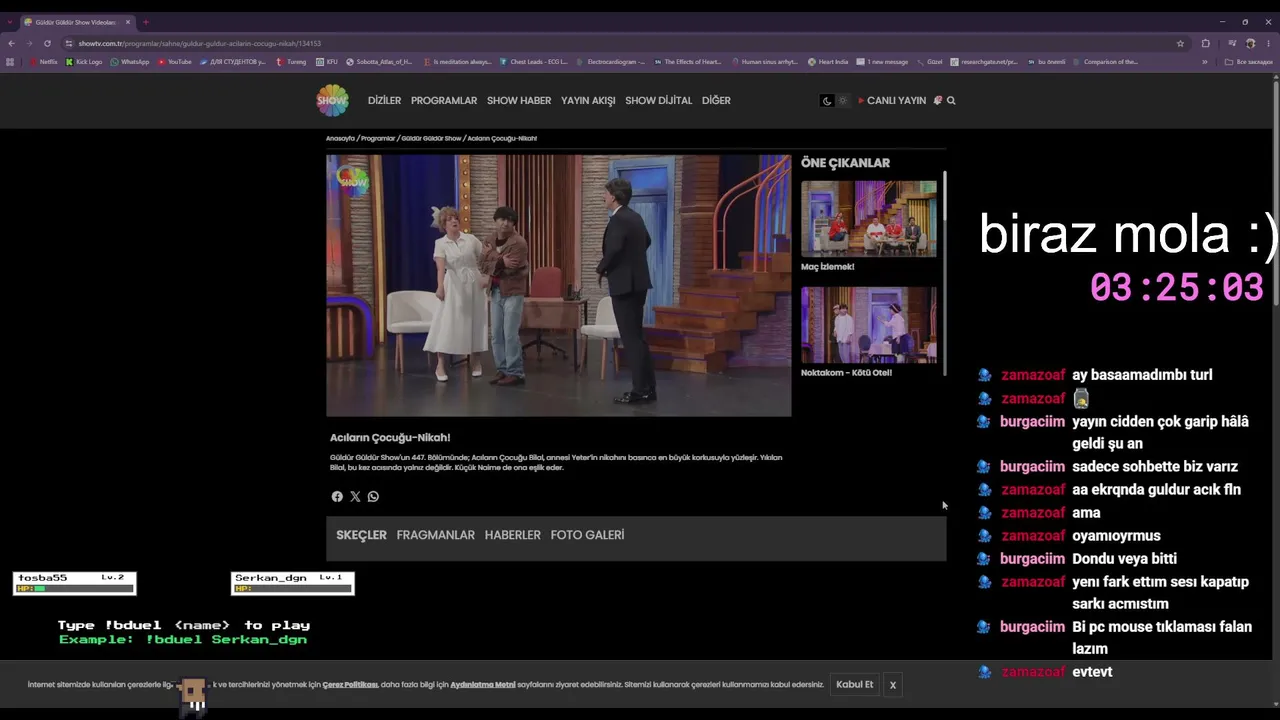This screenshot has height=720, width=1280.
Task: Click the tosba55 player HP bar
Action: [x=75, y=589]
